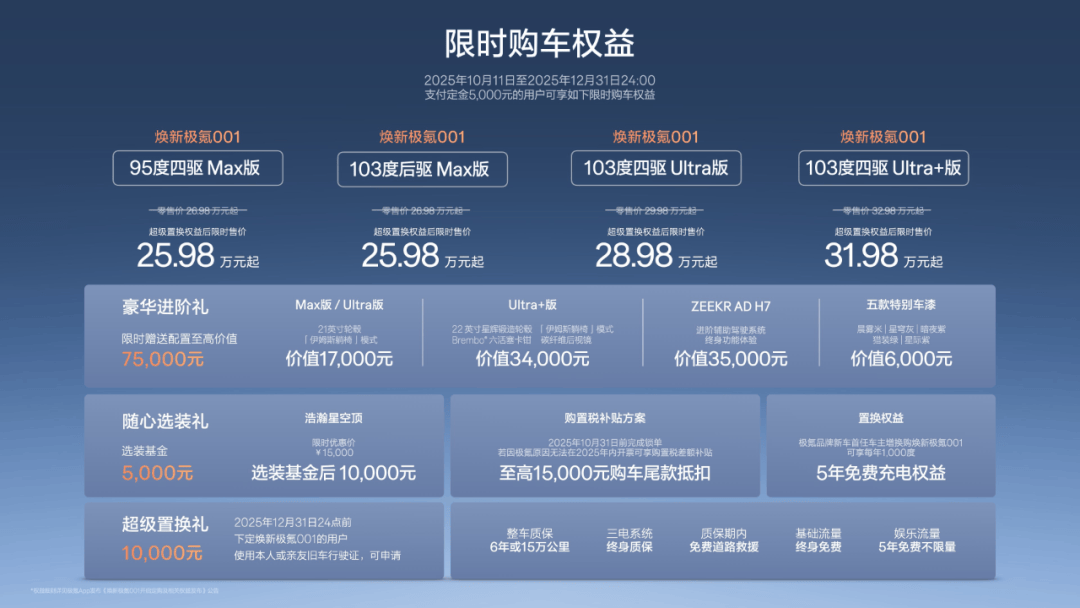Open the 购置税补贴方案 card
This screenshot has width=1080, height=608.
[604, 446]
